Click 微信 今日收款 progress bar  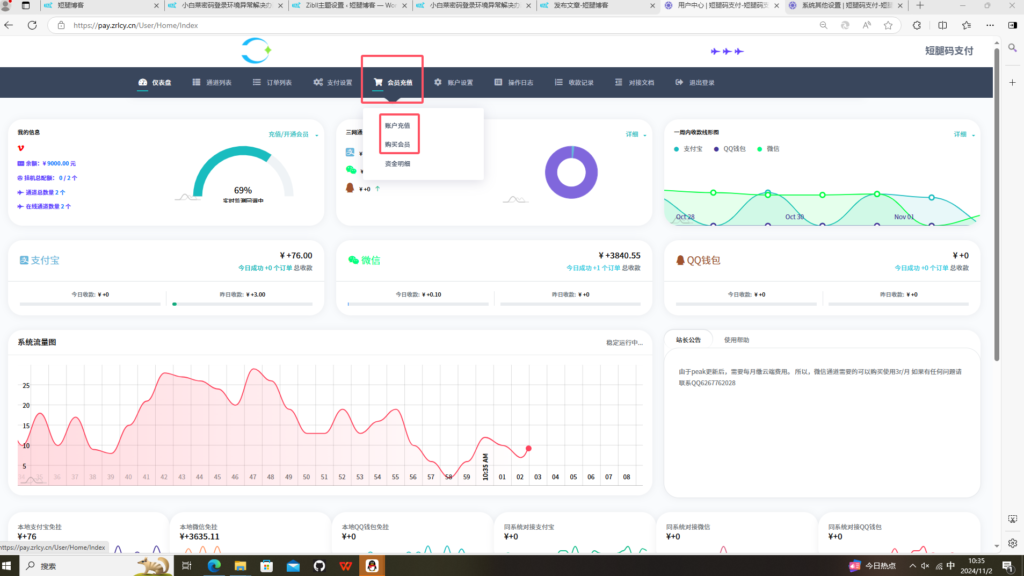418,304
